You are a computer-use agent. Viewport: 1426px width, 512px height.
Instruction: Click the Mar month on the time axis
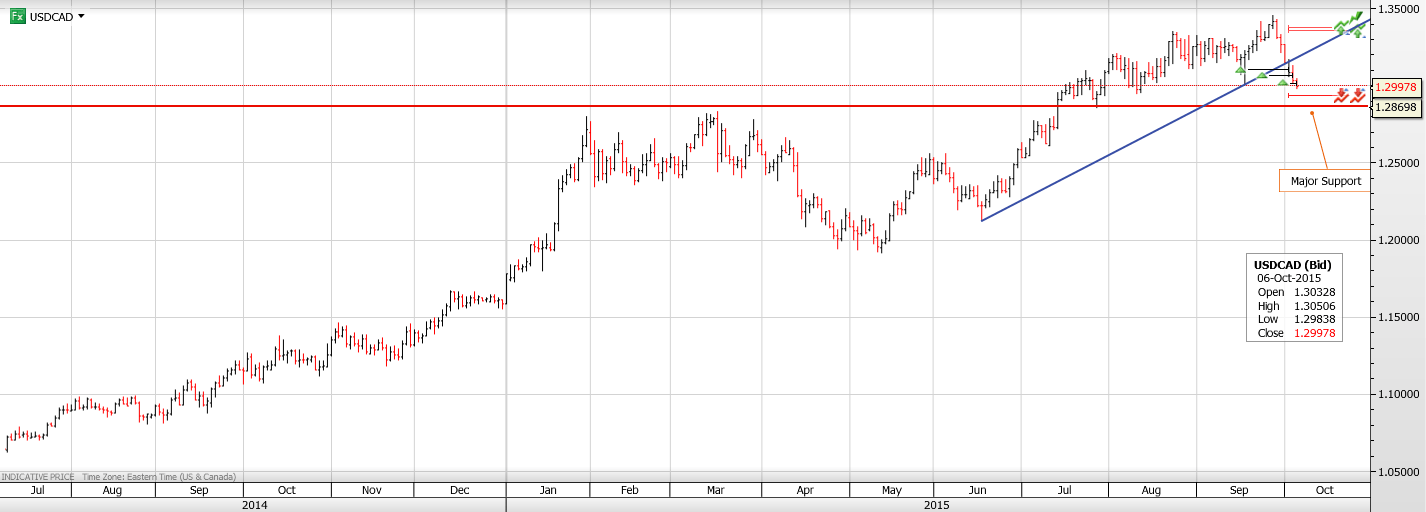pos(715,490)
